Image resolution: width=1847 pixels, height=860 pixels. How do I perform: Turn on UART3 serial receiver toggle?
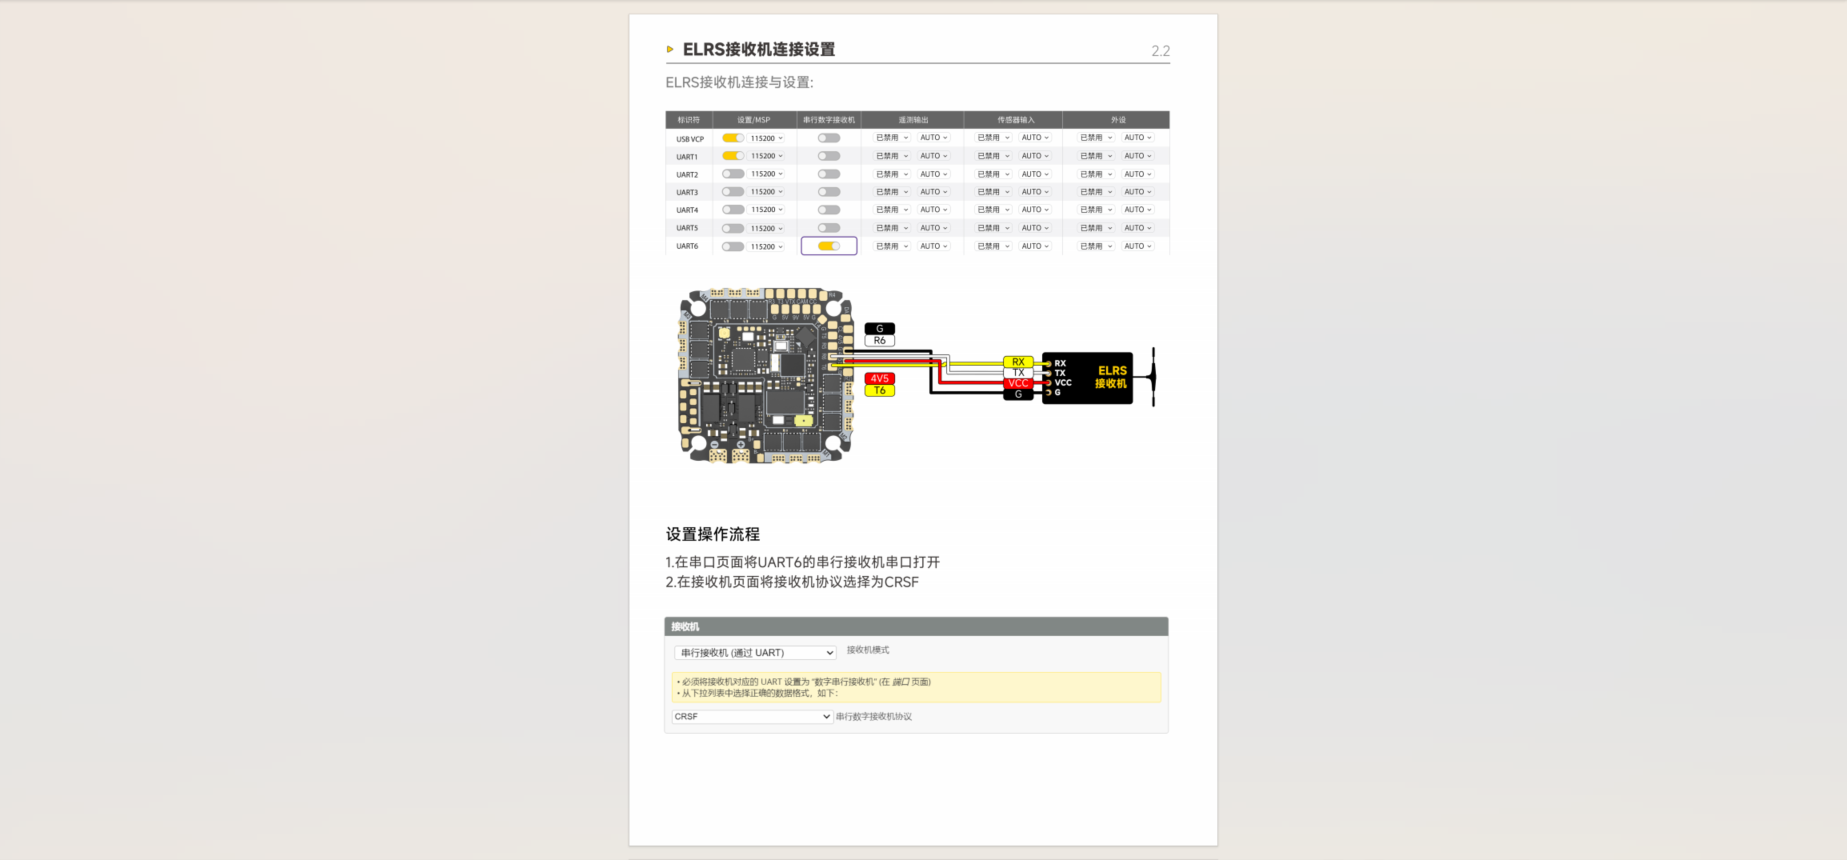tap(829, 192)
